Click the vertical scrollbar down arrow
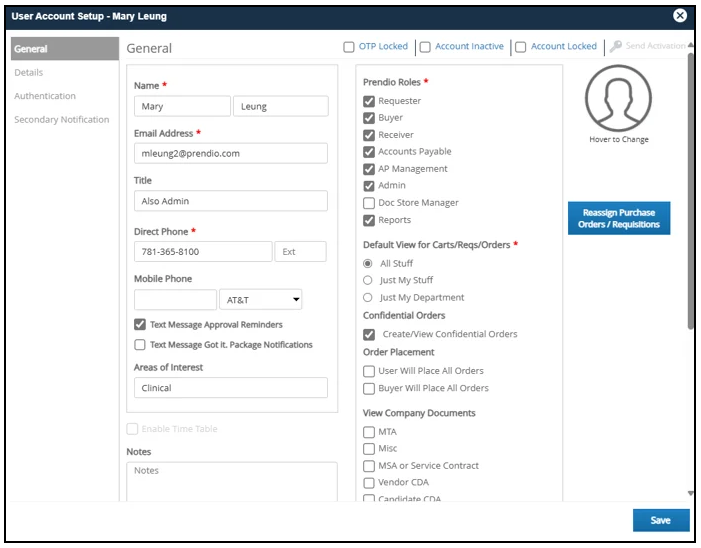The height and width of the screenshot is (548, 701). coord(691,493)
